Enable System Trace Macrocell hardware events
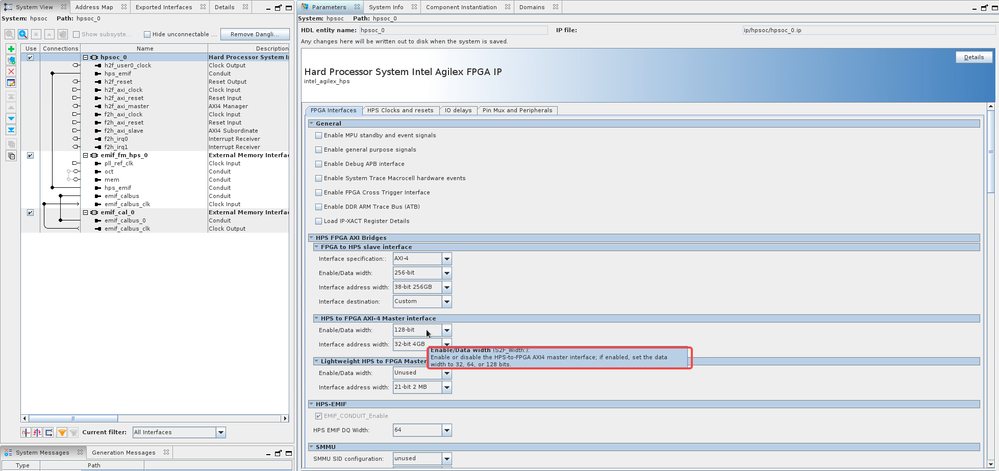 point(319,178)
